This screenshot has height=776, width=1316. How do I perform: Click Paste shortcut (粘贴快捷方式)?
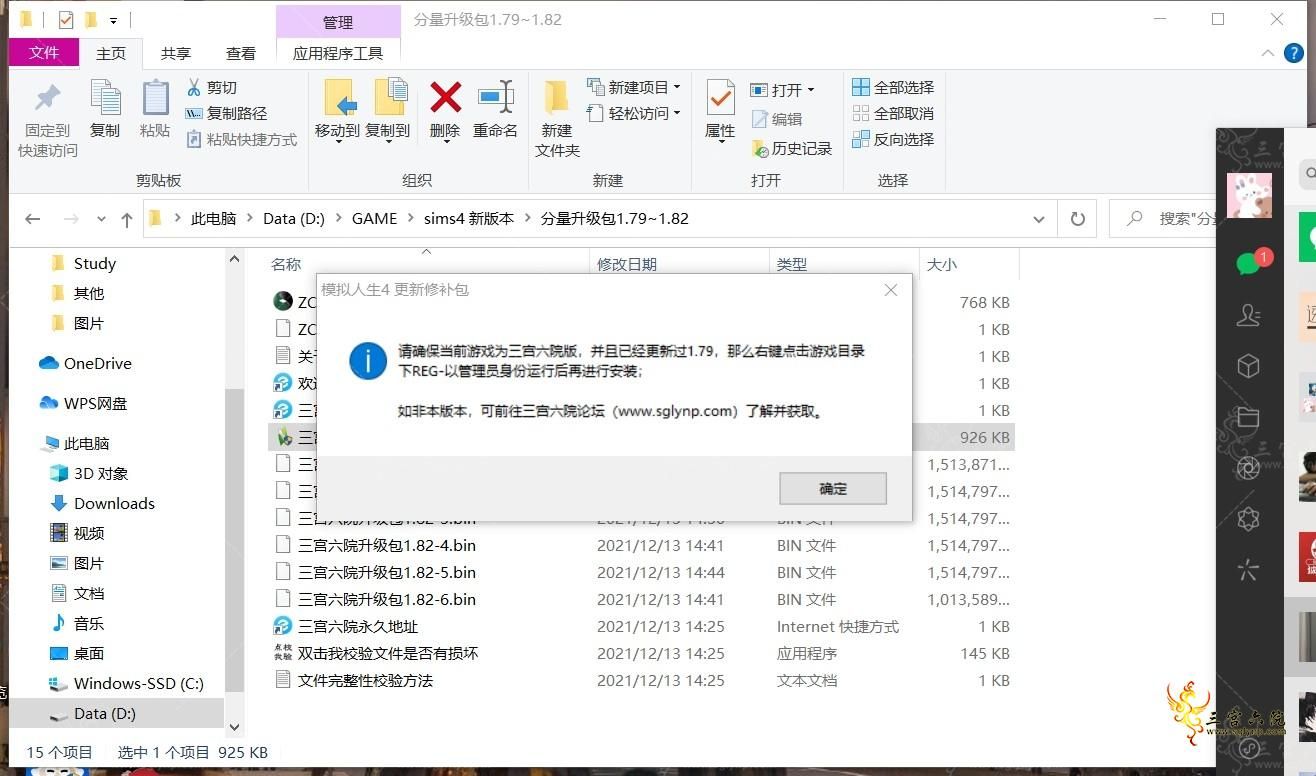[242, 140]
